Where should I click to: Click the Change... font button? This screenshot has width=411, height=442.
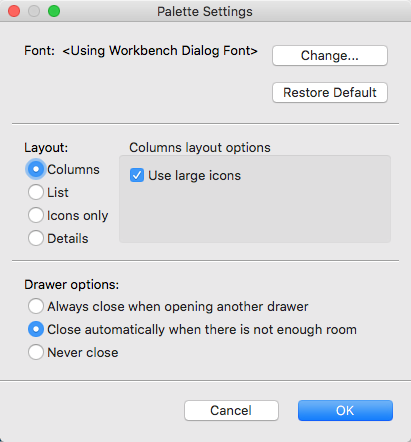tap(330, 55)
